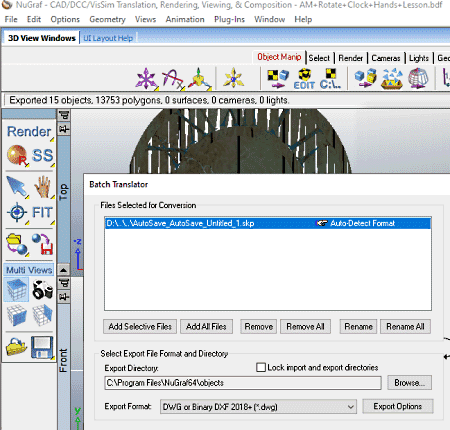Click the yellow four-point star icon
This screenshot has height=430, width=450.
[x=233, y=78]
